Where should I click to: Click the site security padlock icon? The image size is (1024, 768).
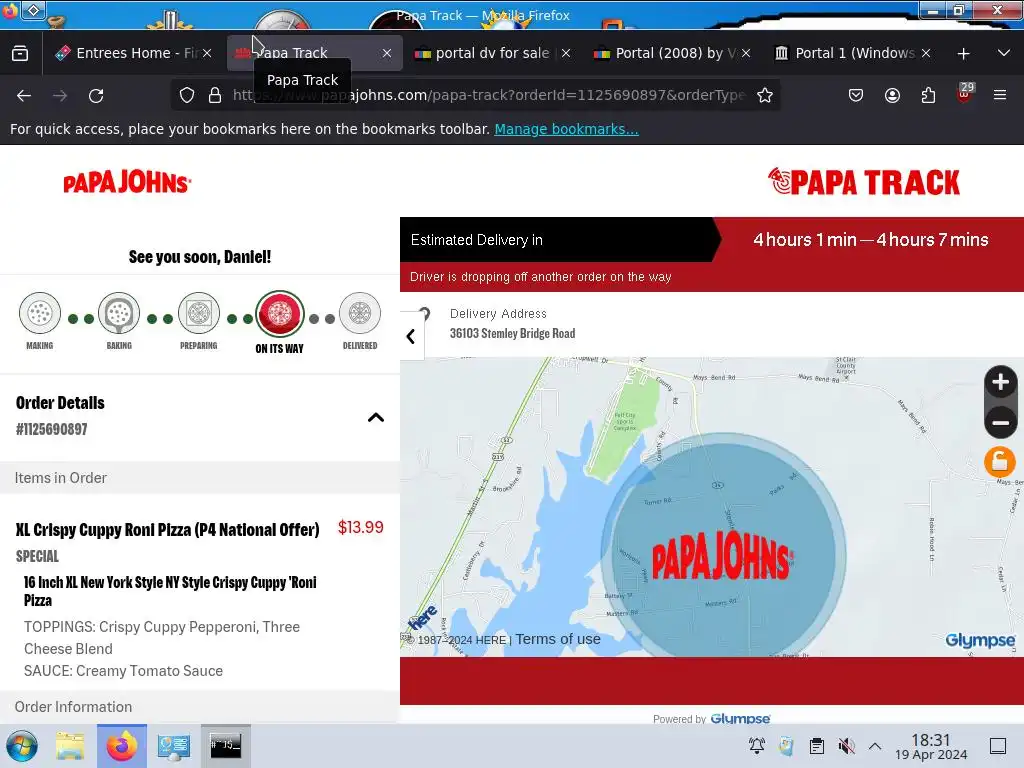click(x=215, y=95)
